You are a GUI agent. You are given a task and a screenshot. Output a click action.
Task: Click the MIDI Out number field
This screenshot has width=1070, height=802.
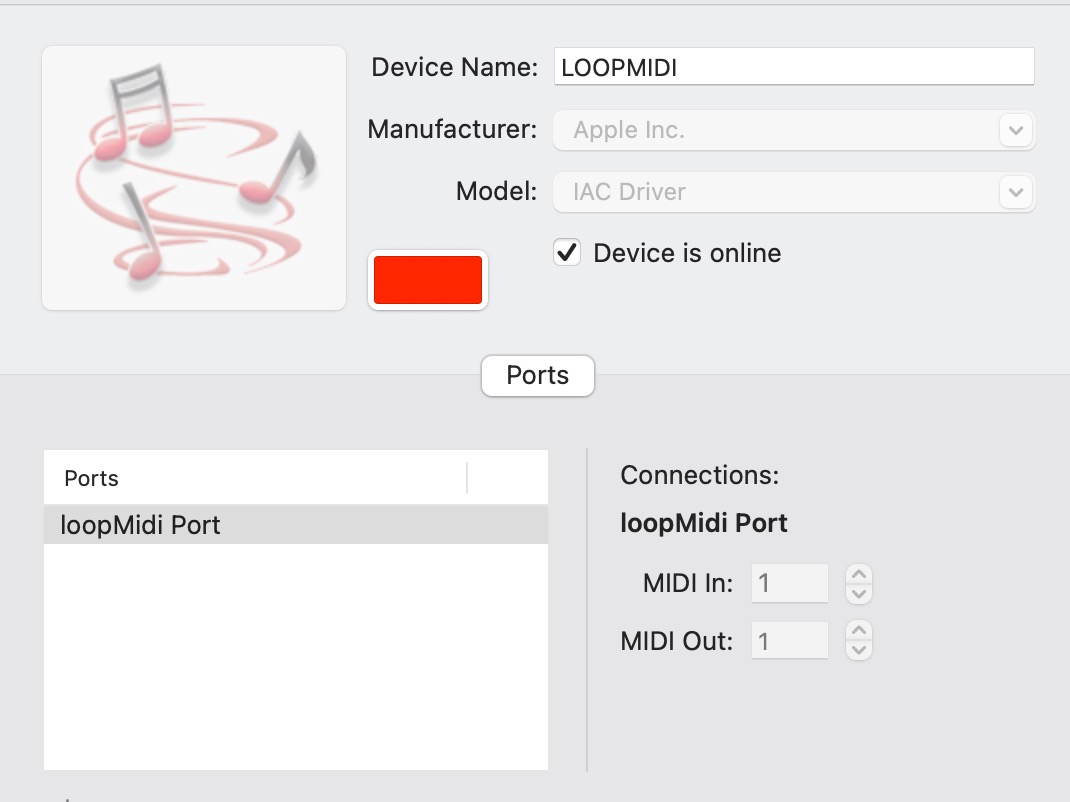789,641
